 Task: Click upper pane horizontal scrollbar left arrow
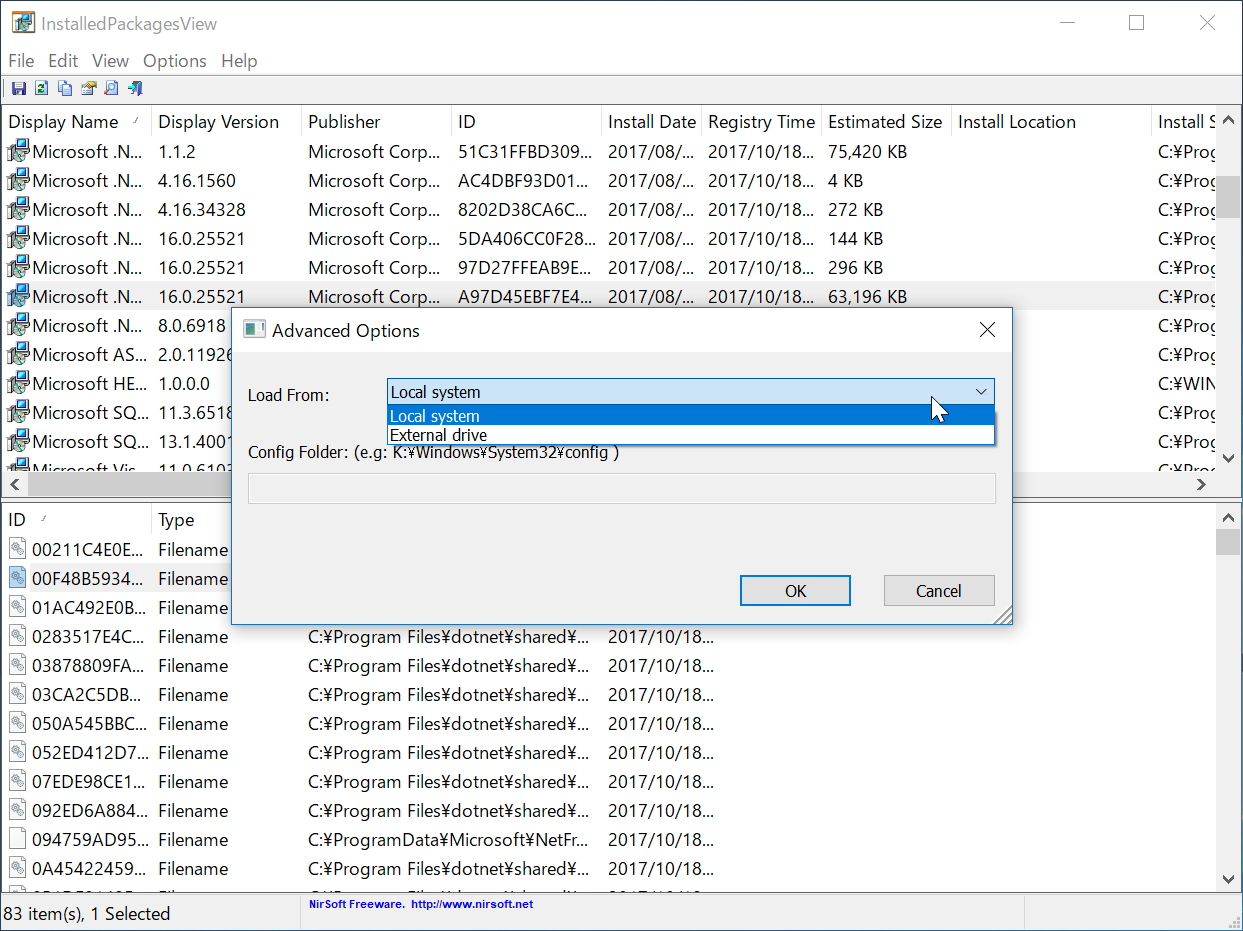click(x=14, y=484)
